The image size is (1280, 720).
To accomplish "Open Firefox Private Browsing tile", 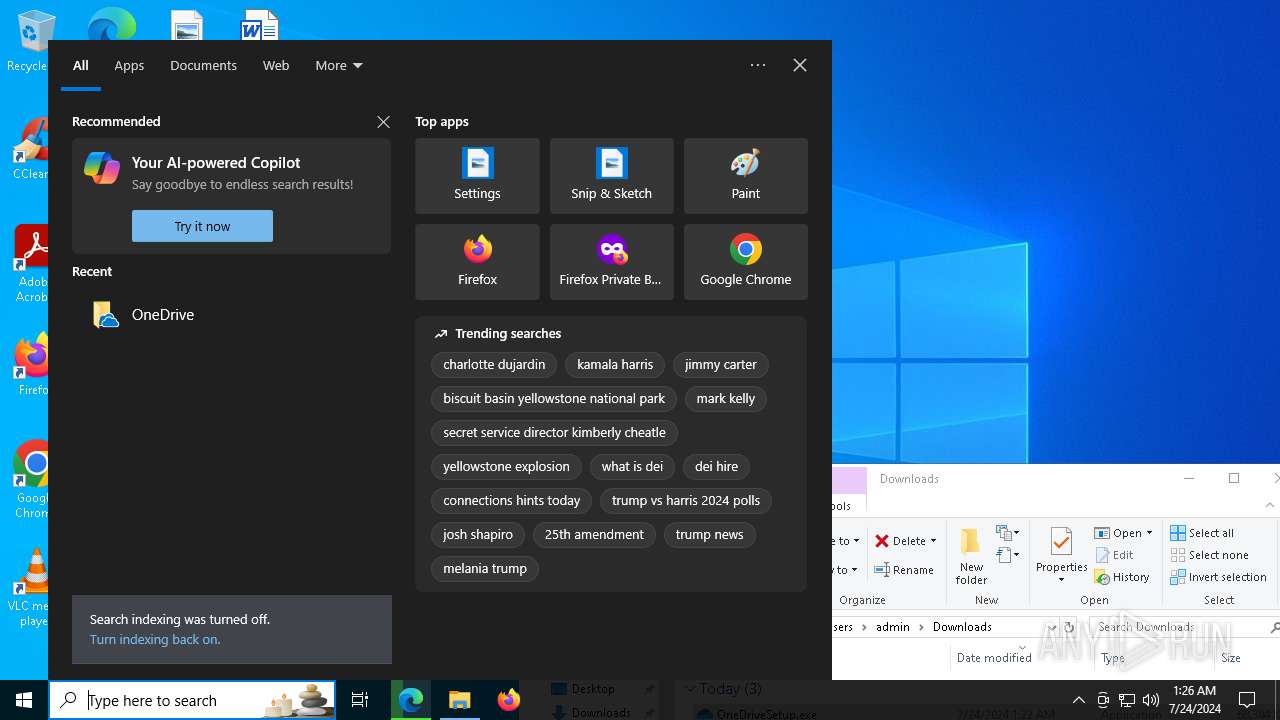I will 611,262.
